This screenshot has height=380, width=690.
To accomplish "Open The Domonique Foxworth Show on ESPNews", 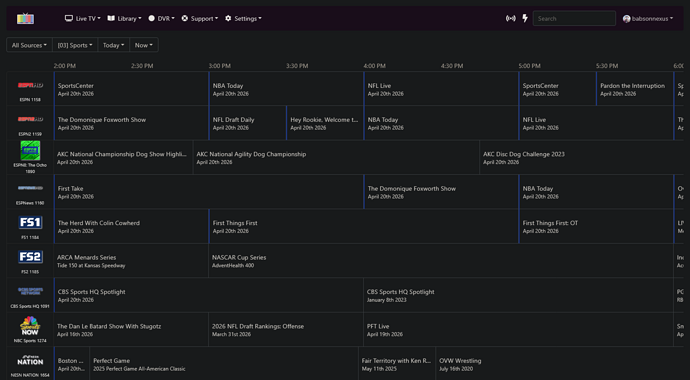I will (441, 192).
